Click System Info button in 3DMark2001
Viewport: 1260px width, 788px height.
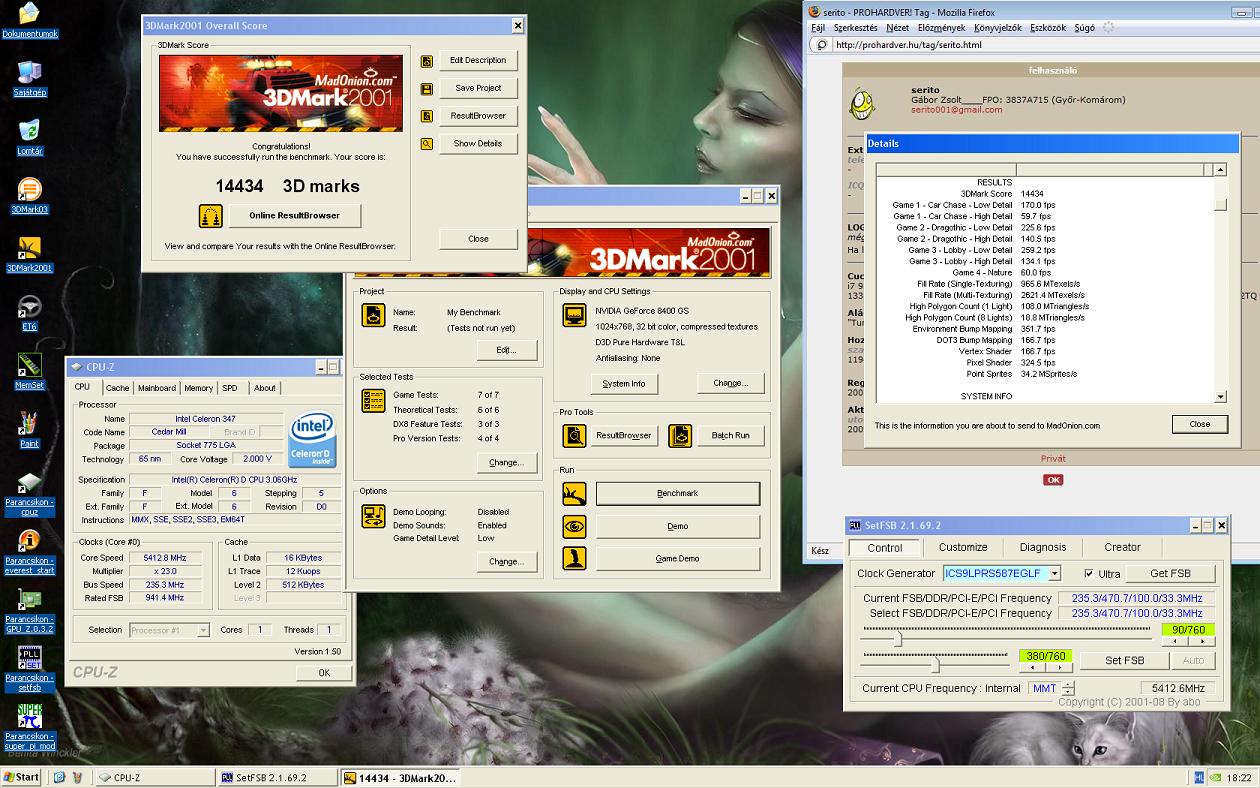click(x=623, y=383)
